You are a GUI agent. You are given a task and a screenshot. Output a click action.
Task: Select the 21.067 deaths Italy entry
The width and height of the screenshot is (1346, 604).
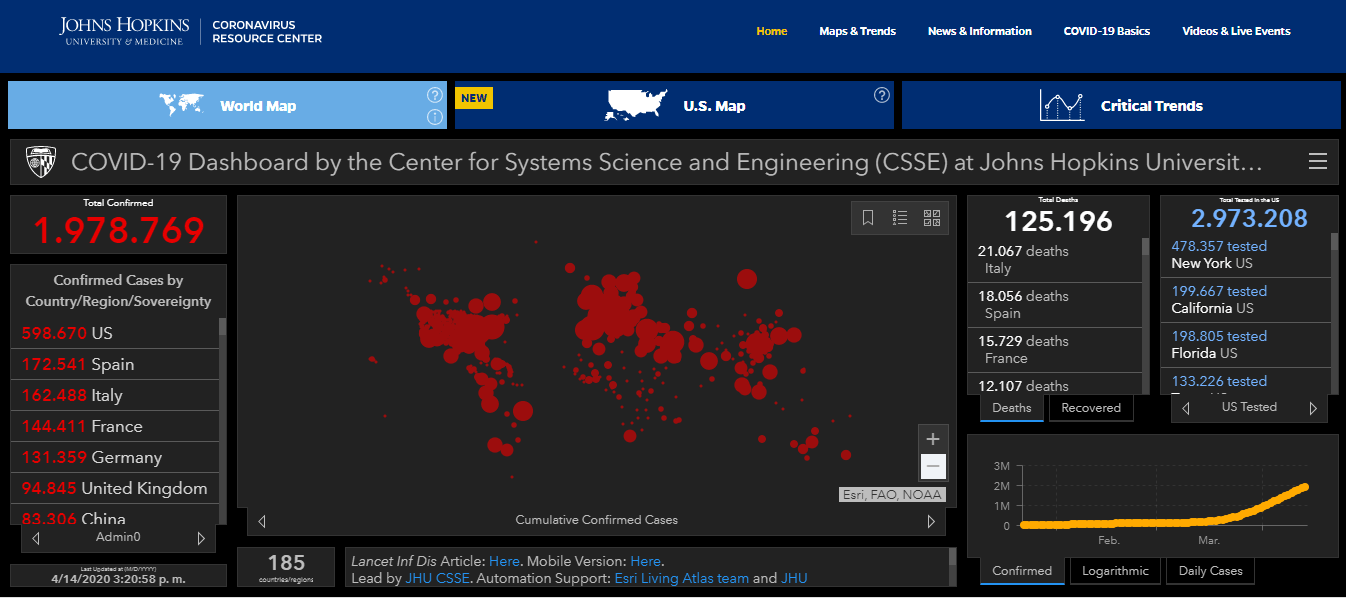click(x=1055, y=260)
